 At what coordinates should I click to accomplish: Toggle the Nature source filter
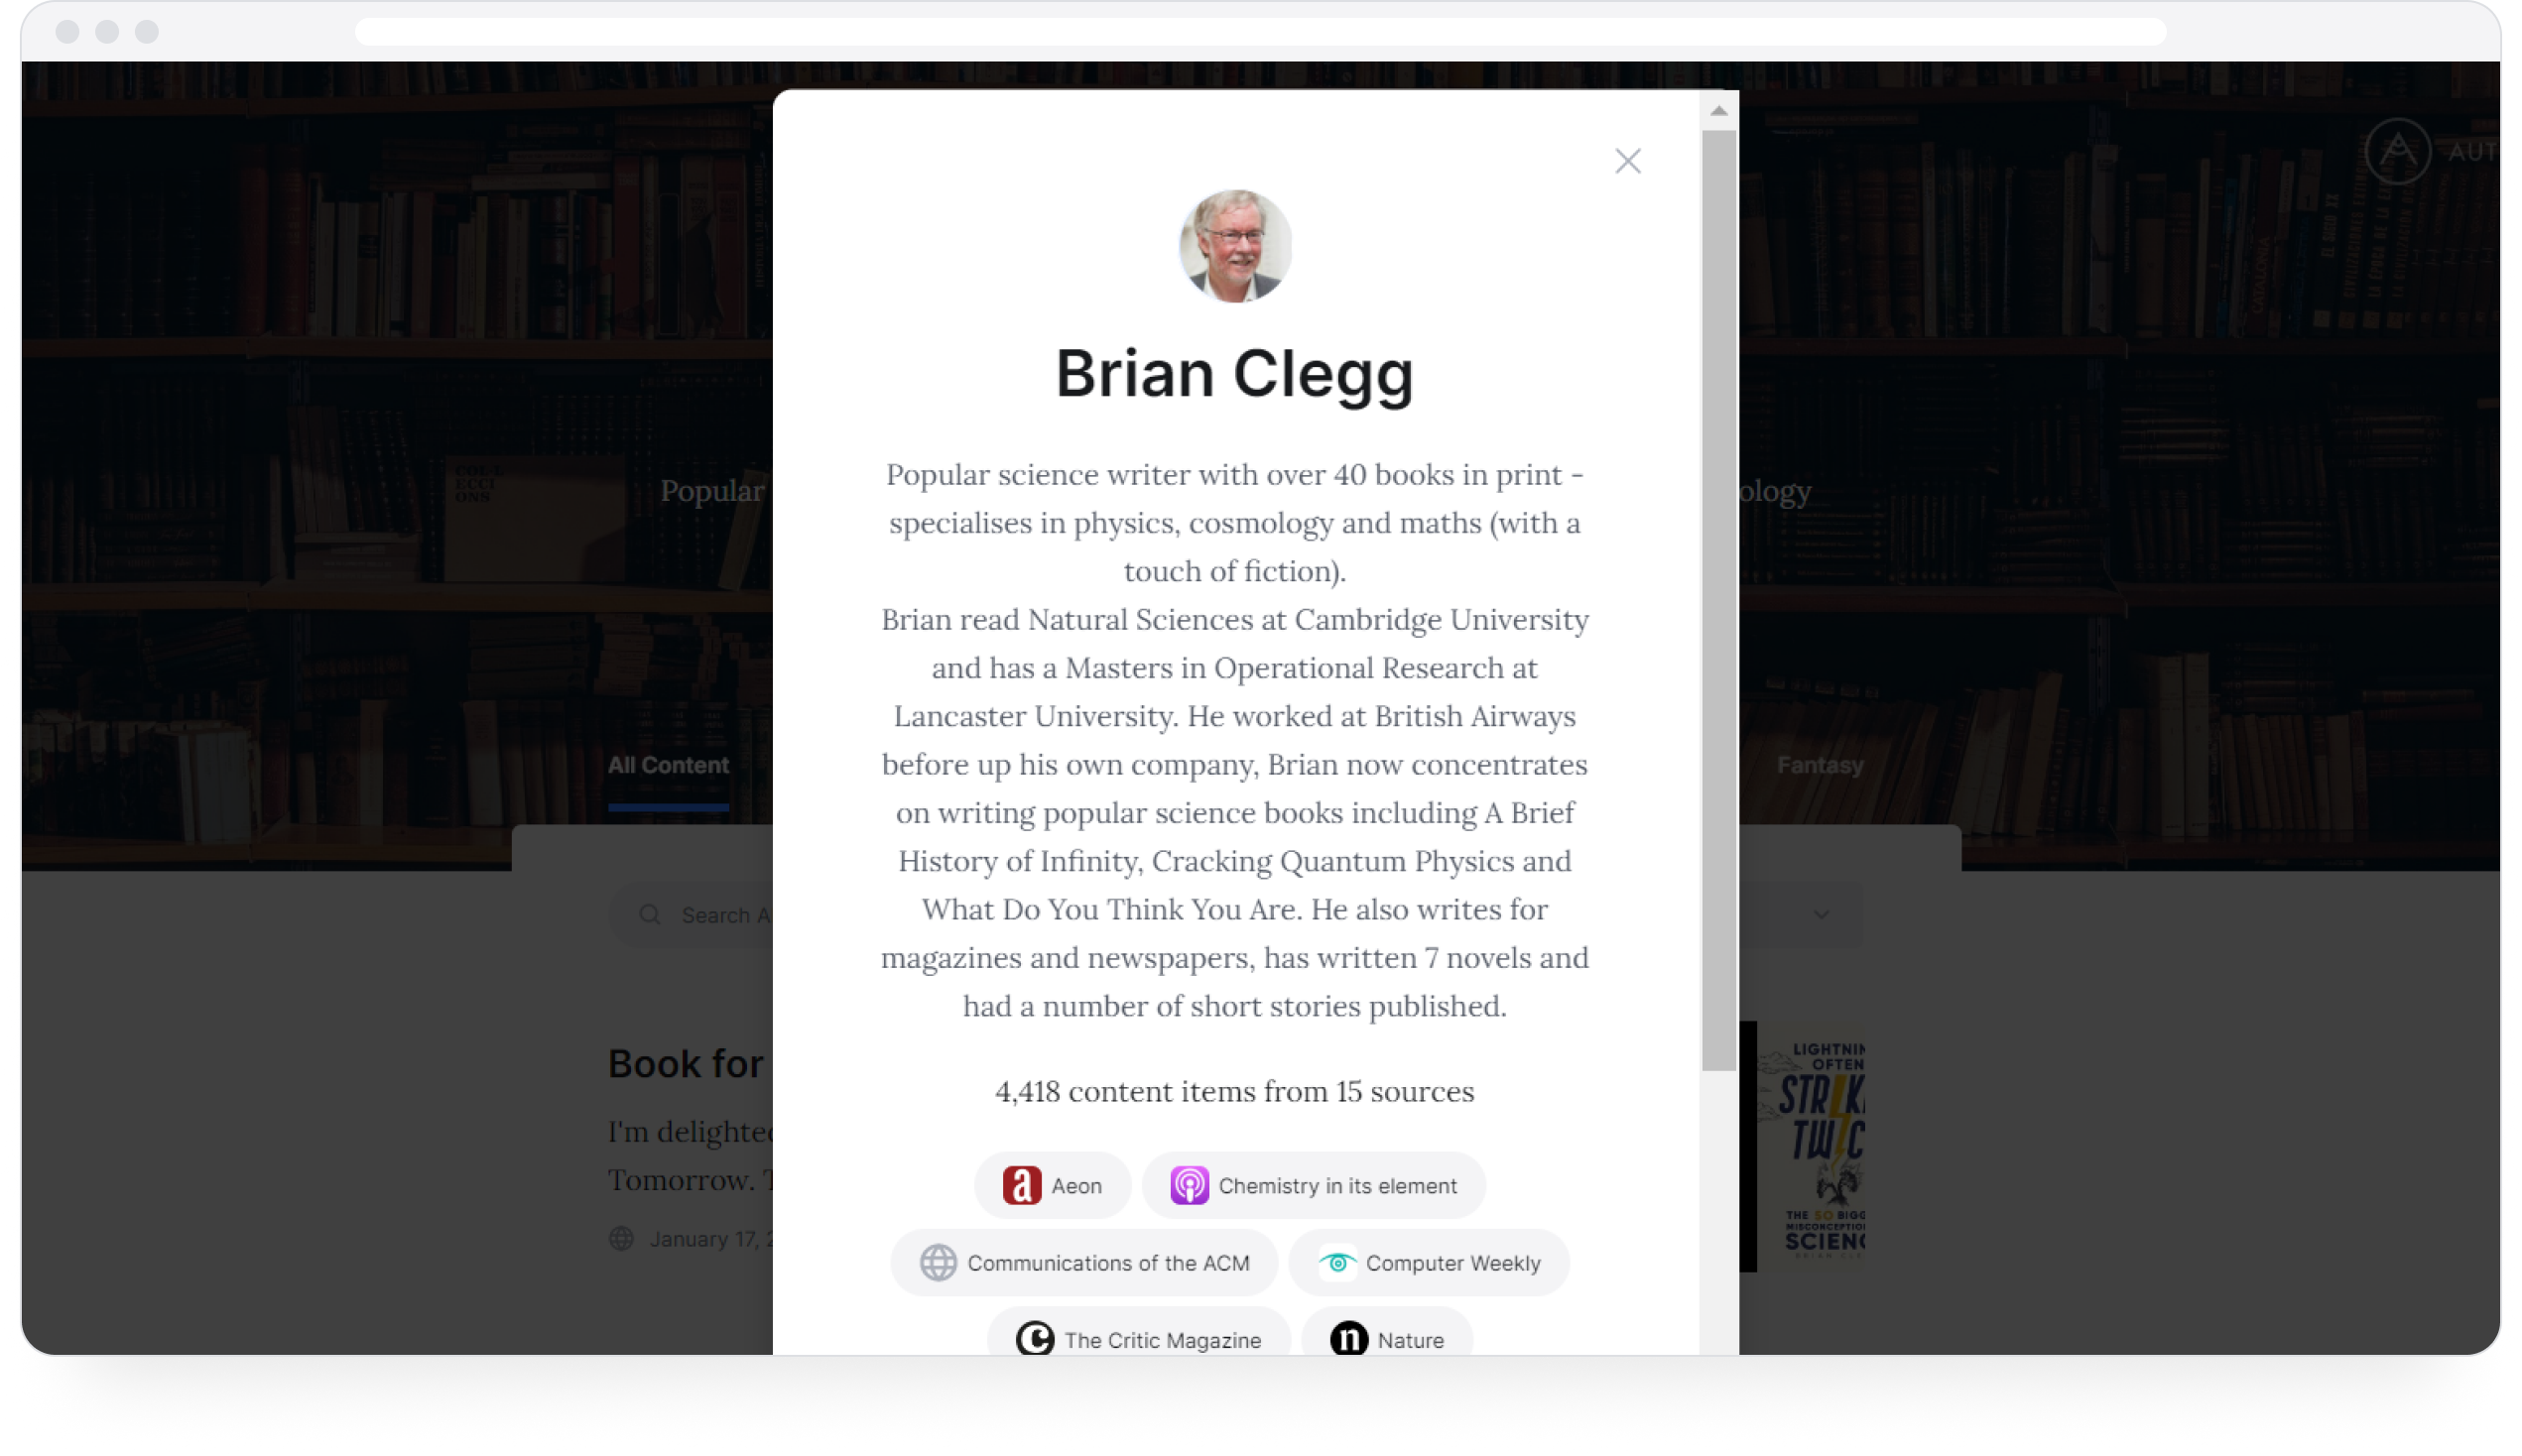(1385, 1336)
